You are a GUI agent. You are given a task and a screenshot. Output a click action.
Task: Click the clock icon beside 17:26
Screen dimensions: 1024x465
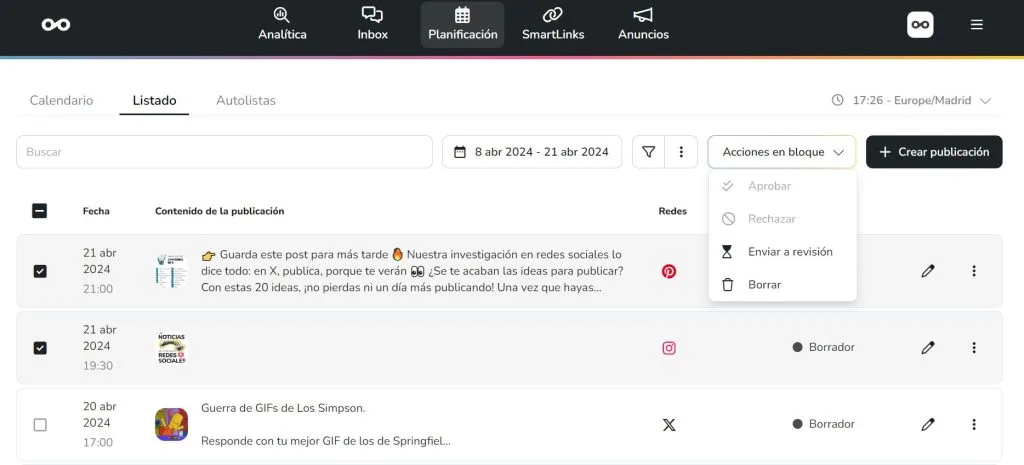click(837, 101)
